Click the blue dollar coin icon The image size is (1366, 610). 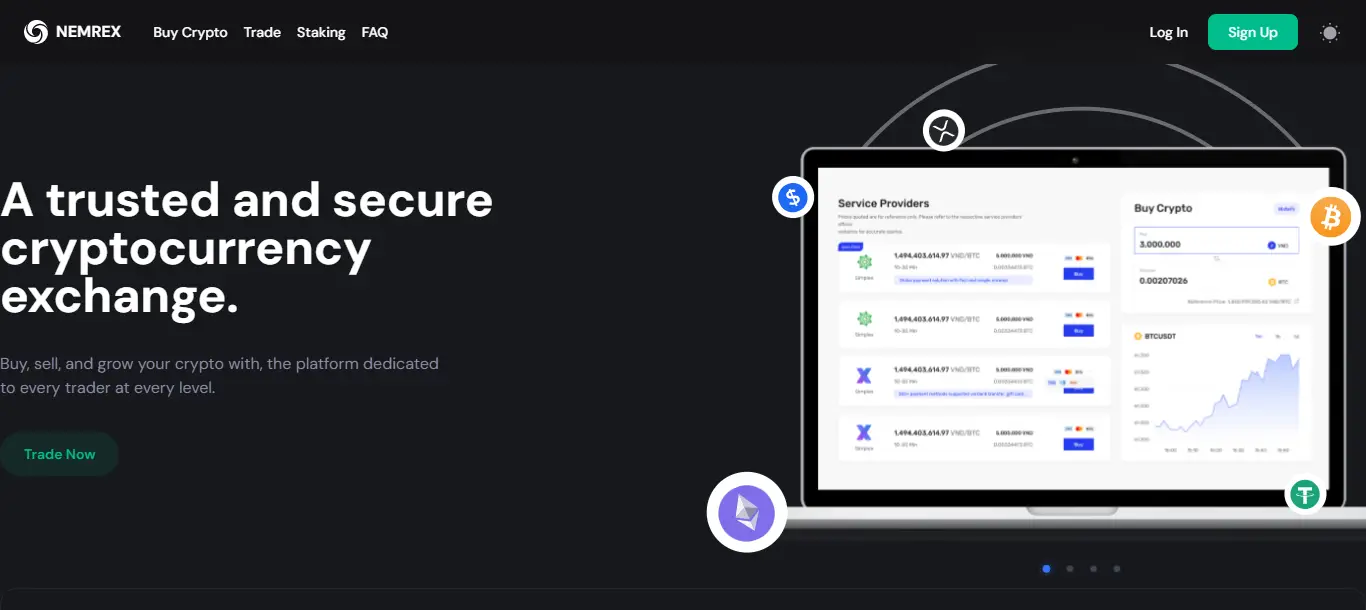[793, 197]
